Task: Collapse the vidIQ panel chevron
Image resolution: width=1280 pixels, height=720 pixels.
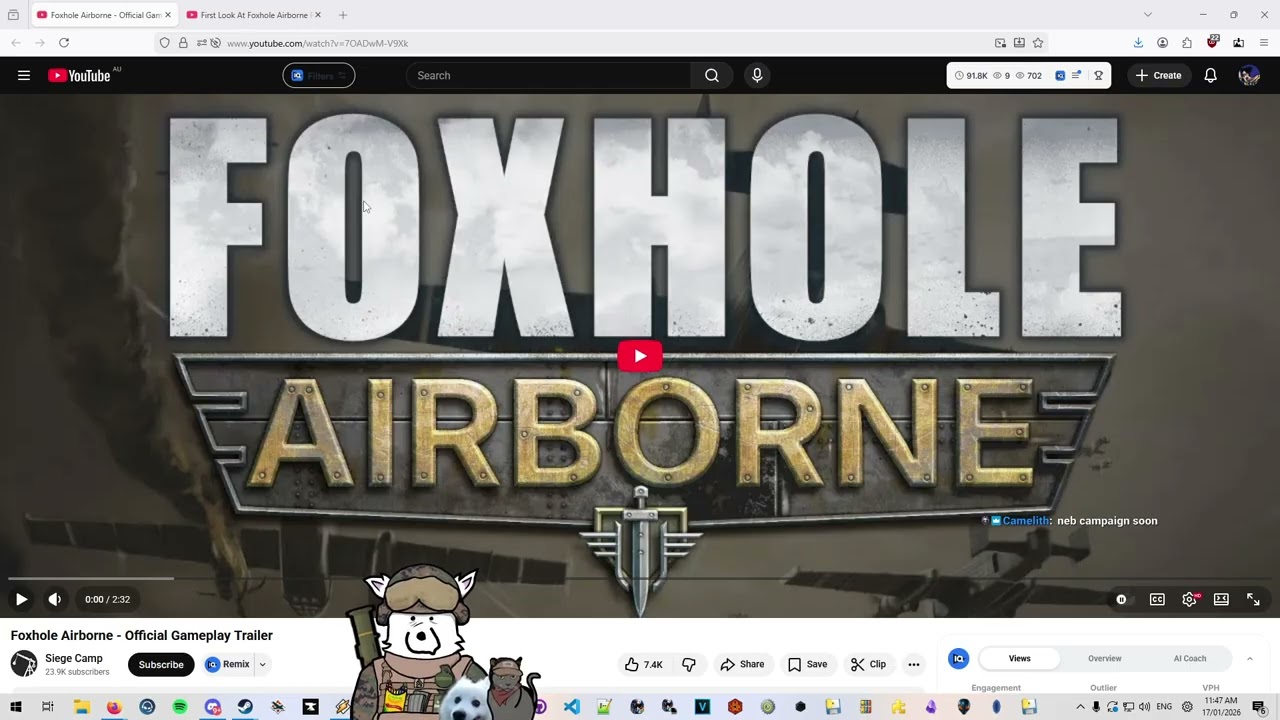Action: 1249,658
